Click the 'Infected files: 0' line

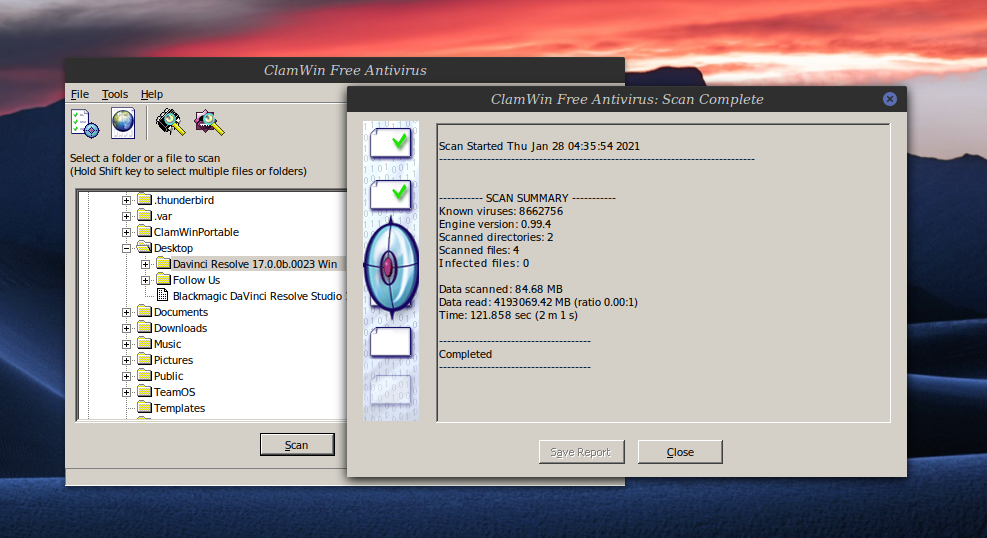point(484,263)
